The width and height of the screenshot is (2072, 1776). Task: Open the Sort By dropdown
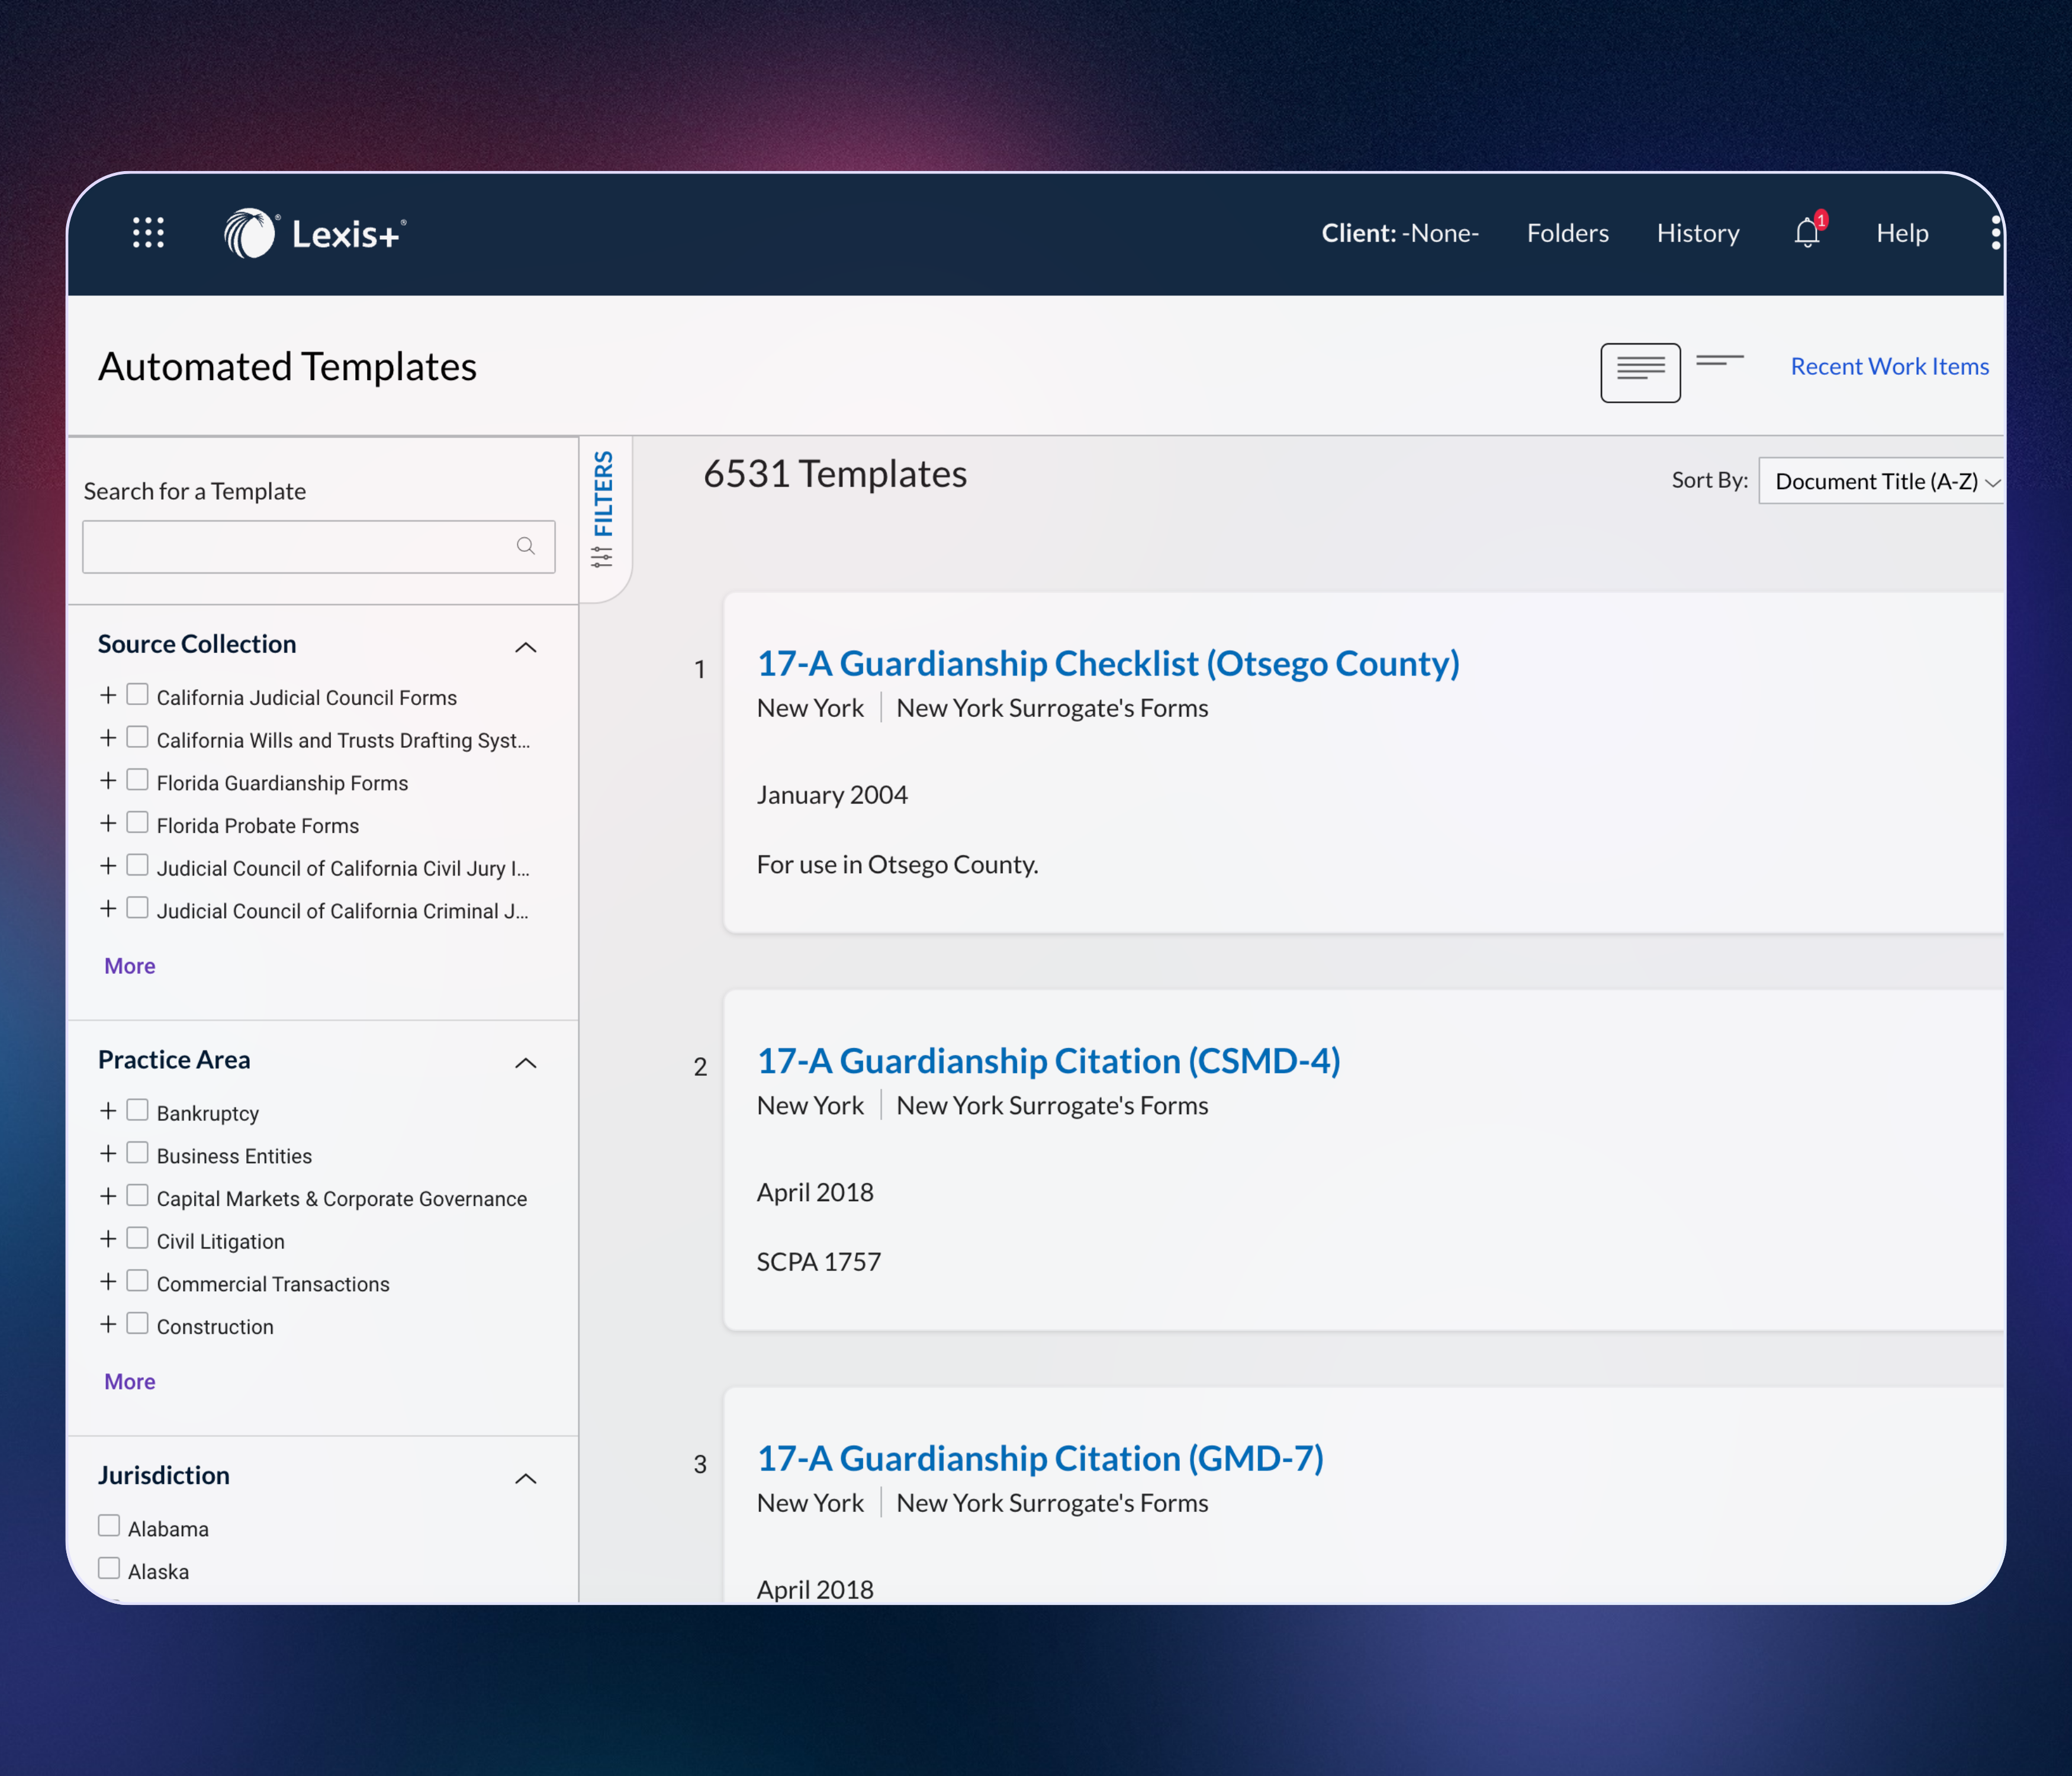coord(1882,481)
